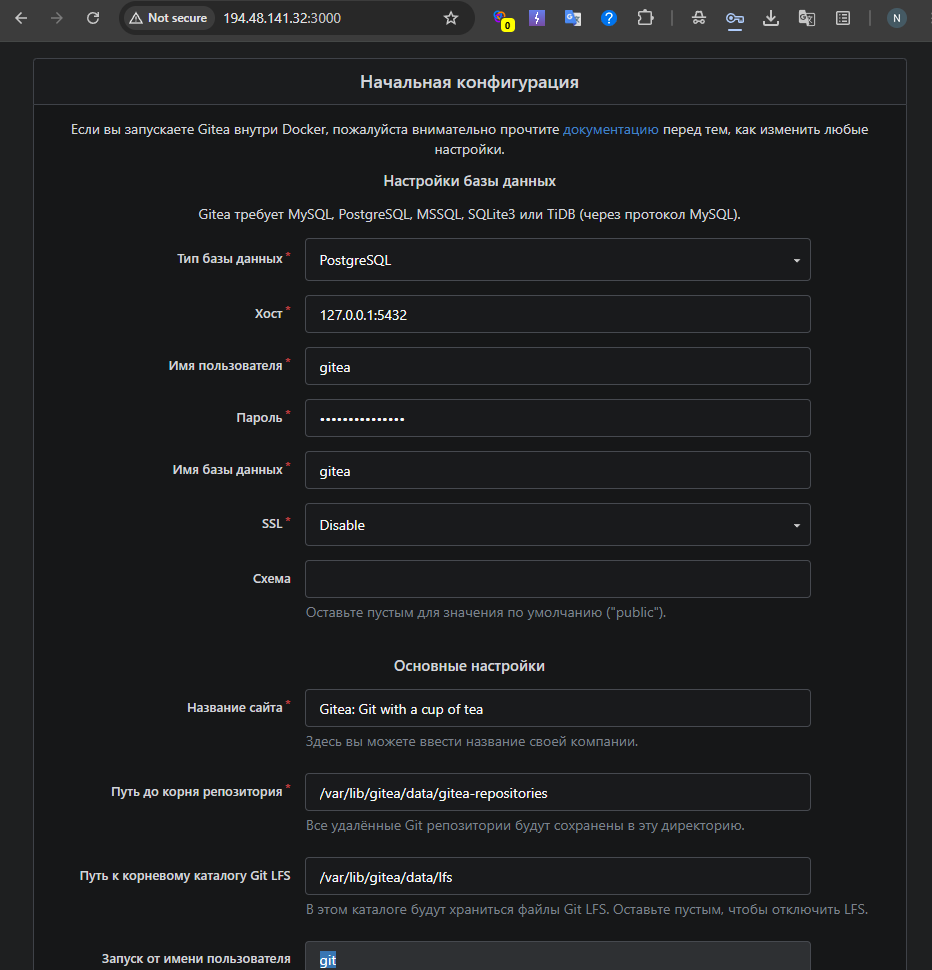
Task: Click the Имя базы данных field
Action: [558, 470]
